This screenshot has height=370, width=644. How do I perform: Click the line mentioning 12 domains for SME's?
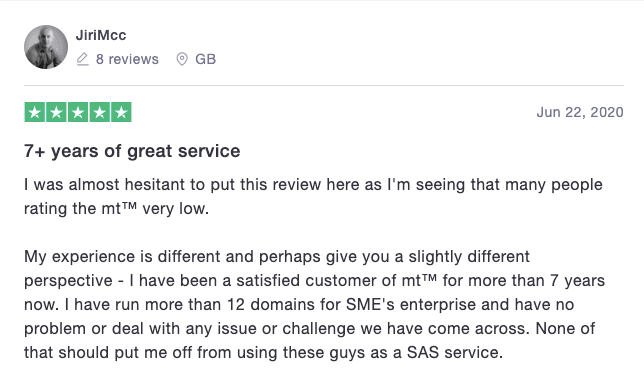299,305
